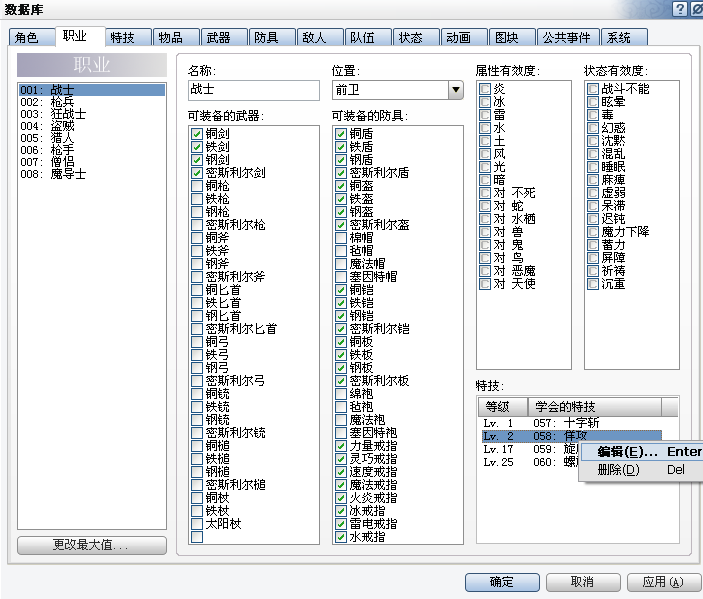Click the 取消 button
This screenshot has height=599, width=703.
[x=583, y=582]
